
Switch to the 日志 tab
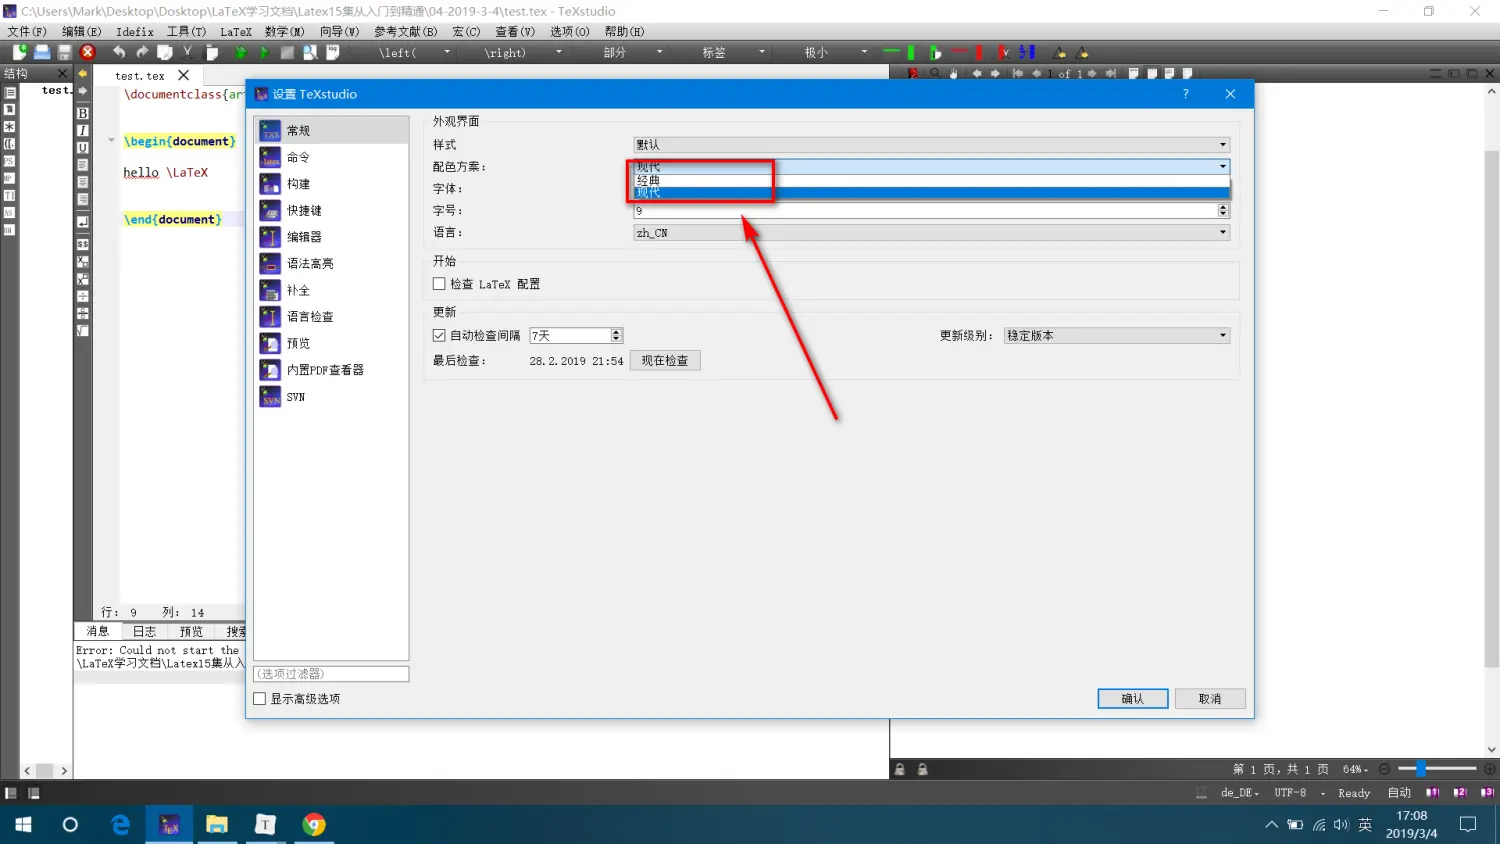(145, 631)
